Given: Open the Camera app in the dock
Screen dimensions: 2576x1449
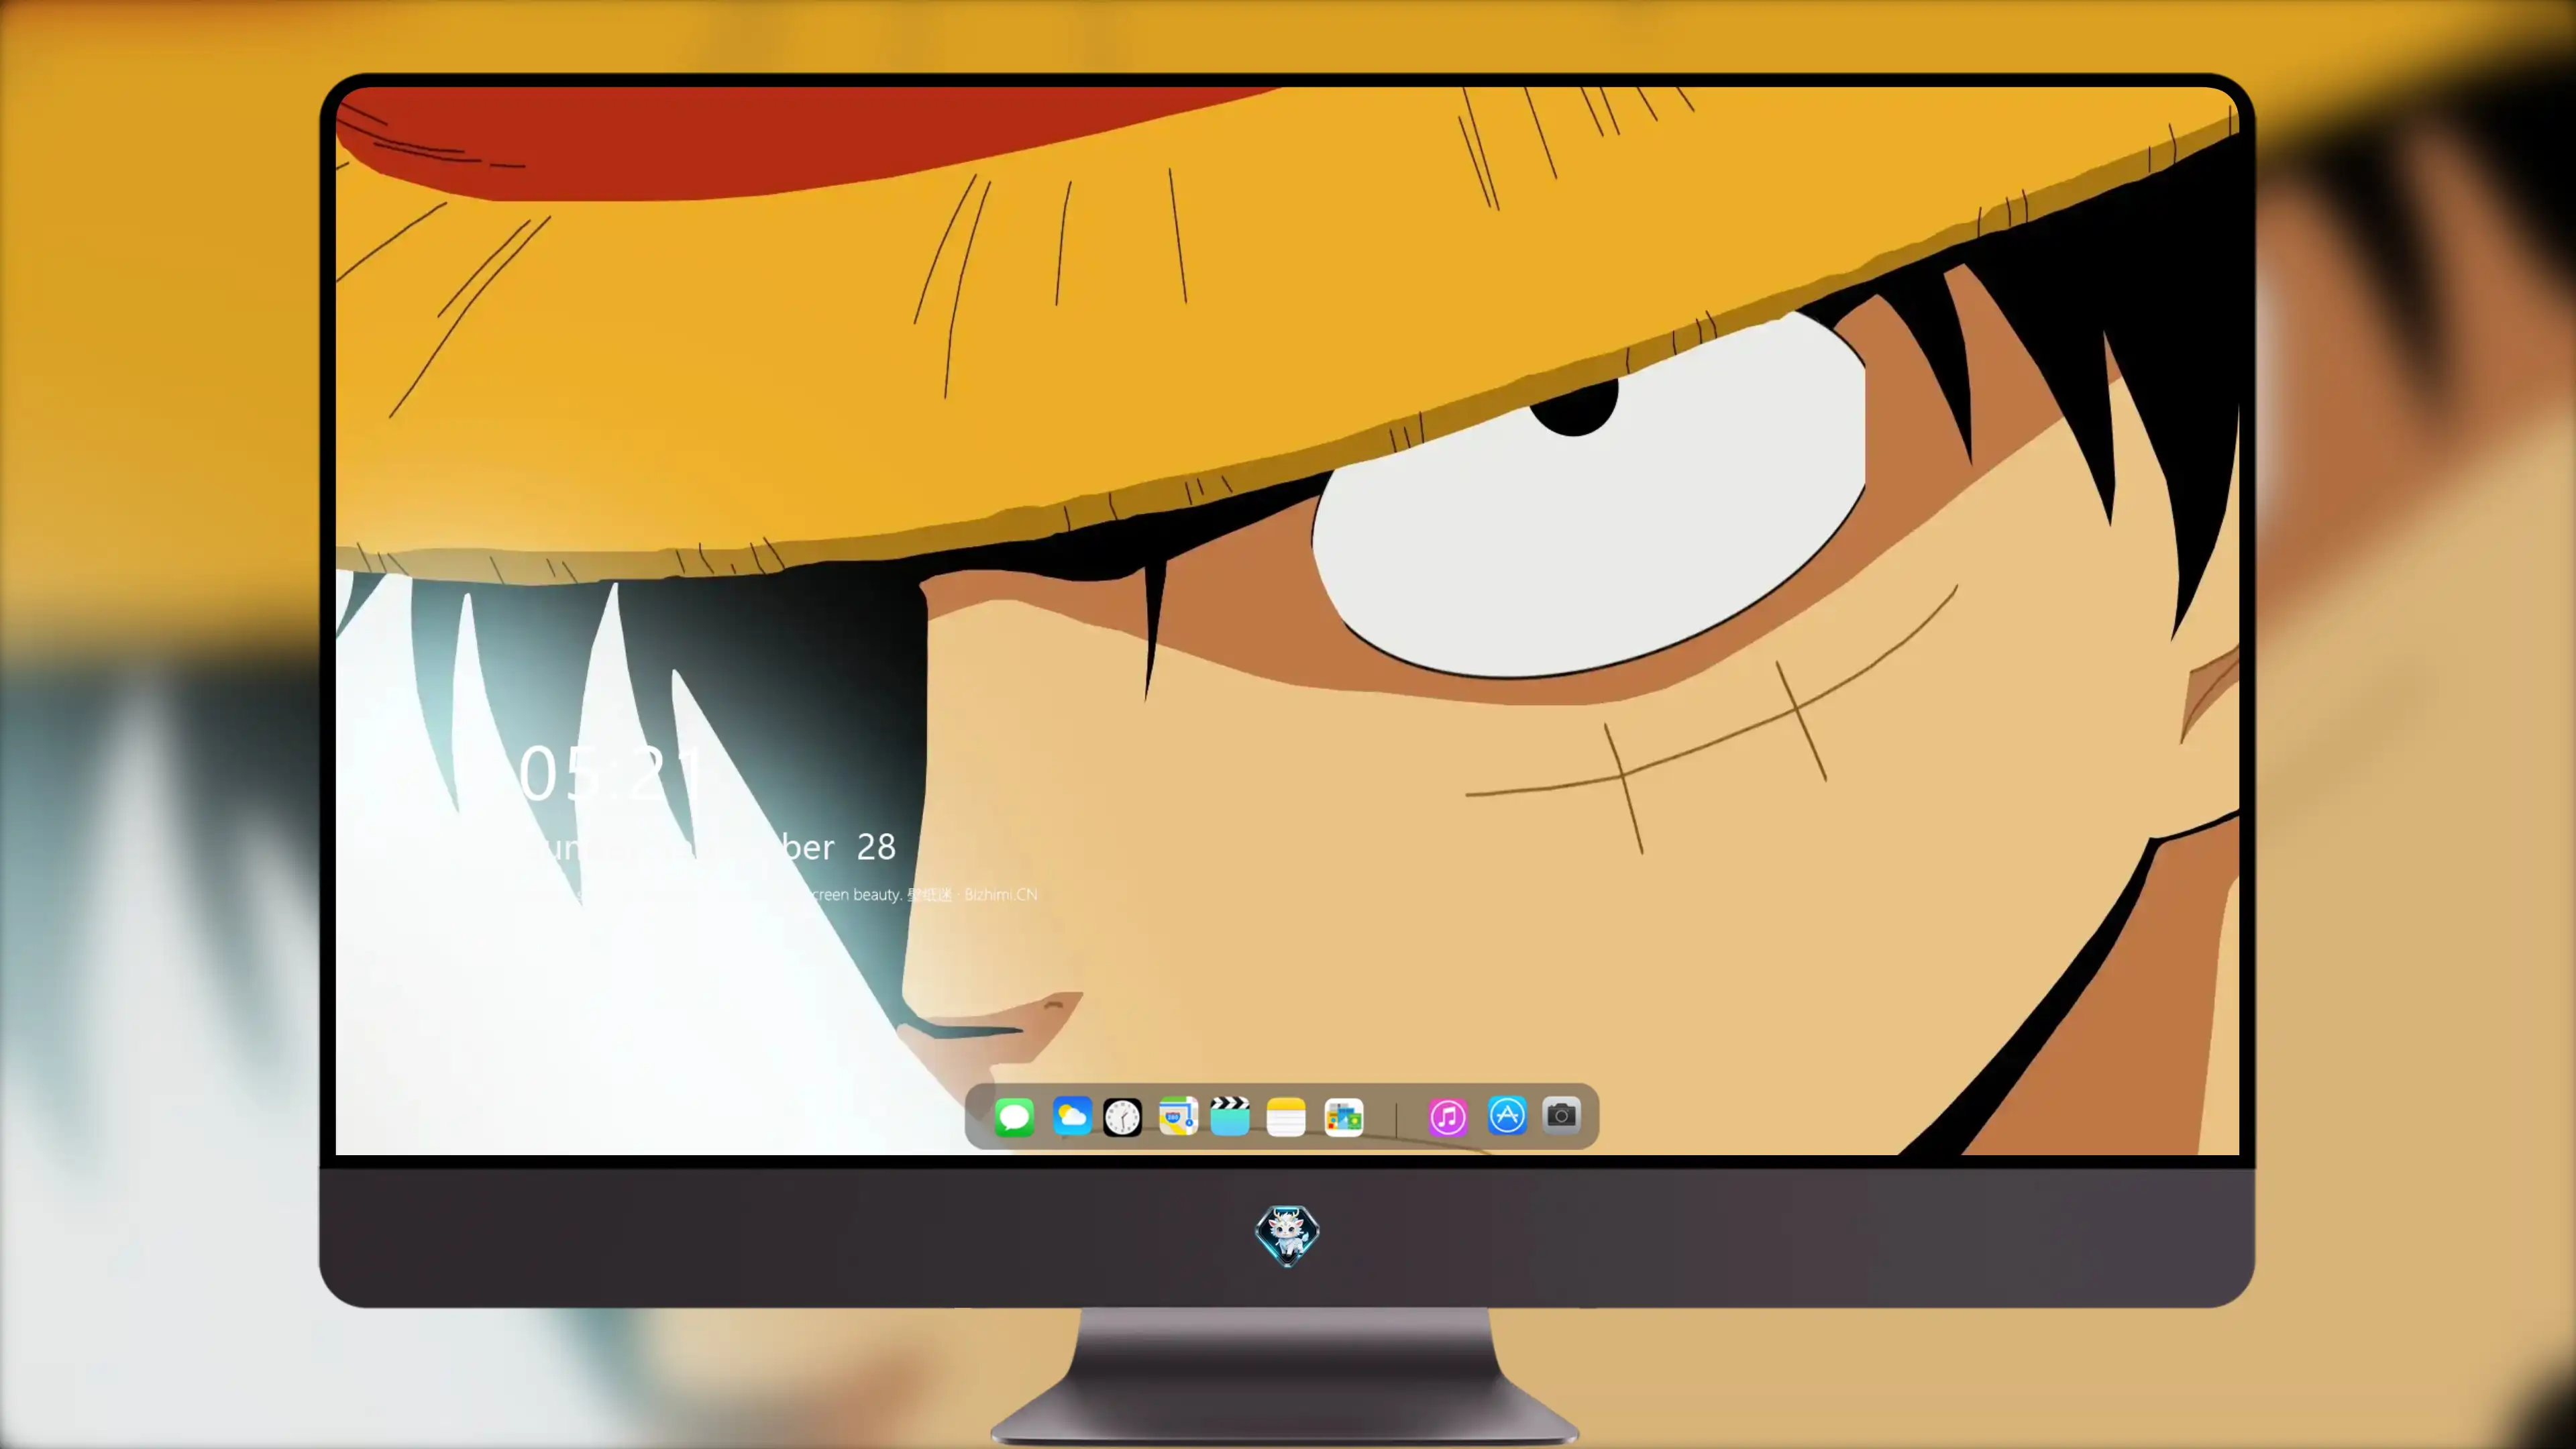Looking at the screenshot, I should (1561, 1115).
